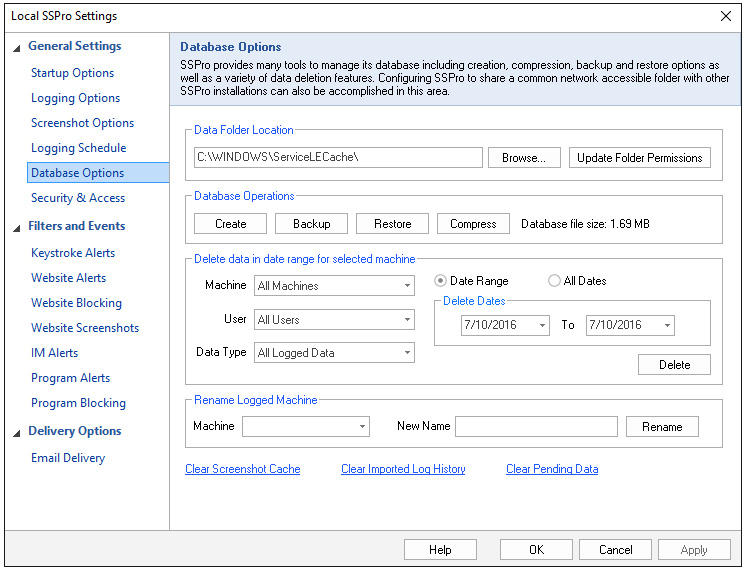Image resolution: width=747 pixels, height=571 pixels.
Task: Click the database Backup button
Action: (x=312, y=224)
